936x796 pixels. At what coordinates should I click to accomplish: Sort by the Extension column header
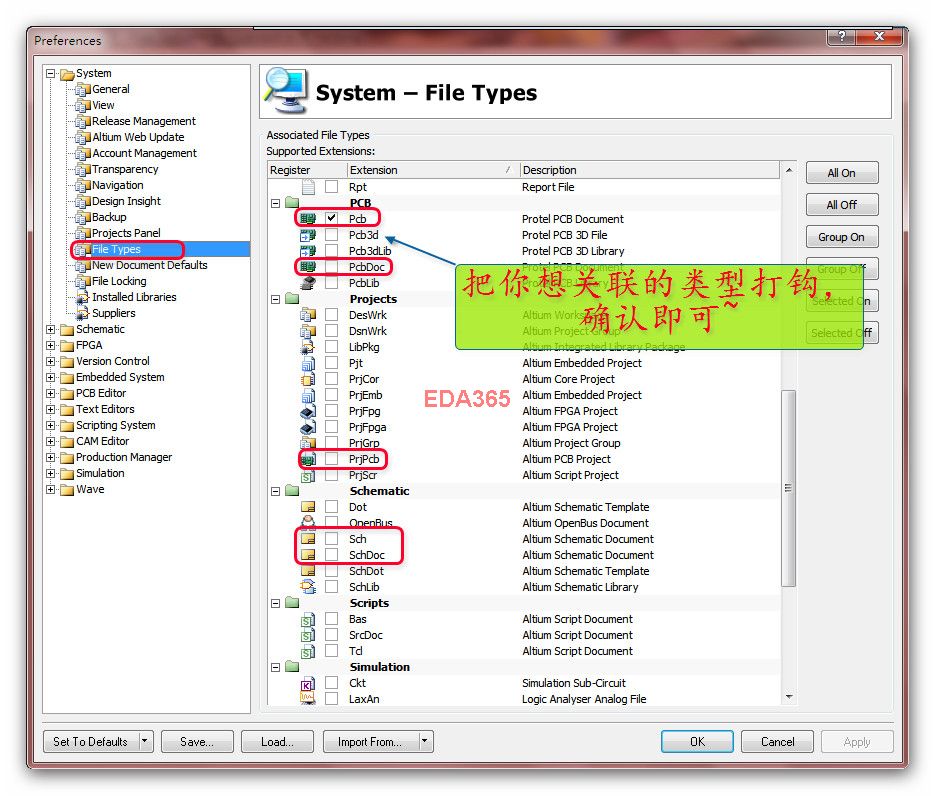pos(433,170)
